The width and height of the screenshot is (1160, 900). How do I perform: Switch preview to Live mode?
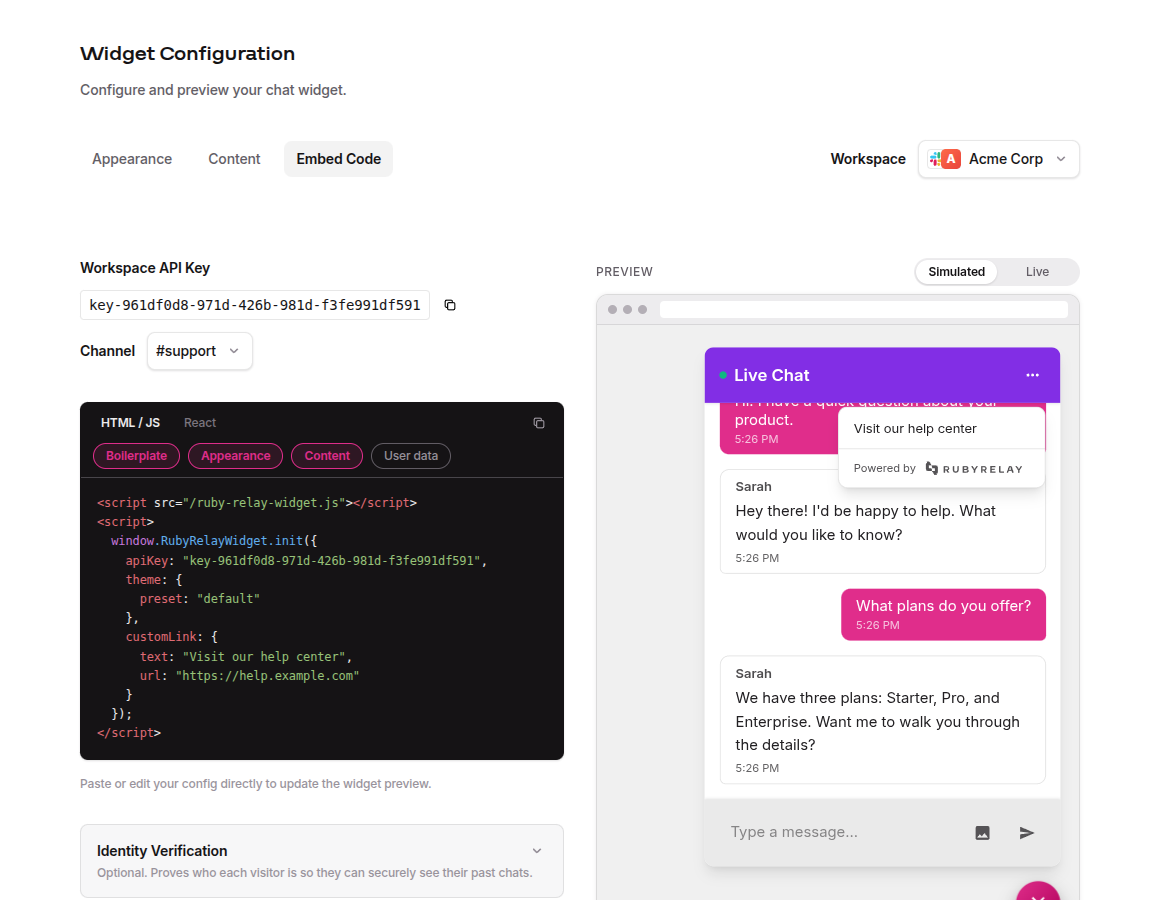pos(1036,271)
